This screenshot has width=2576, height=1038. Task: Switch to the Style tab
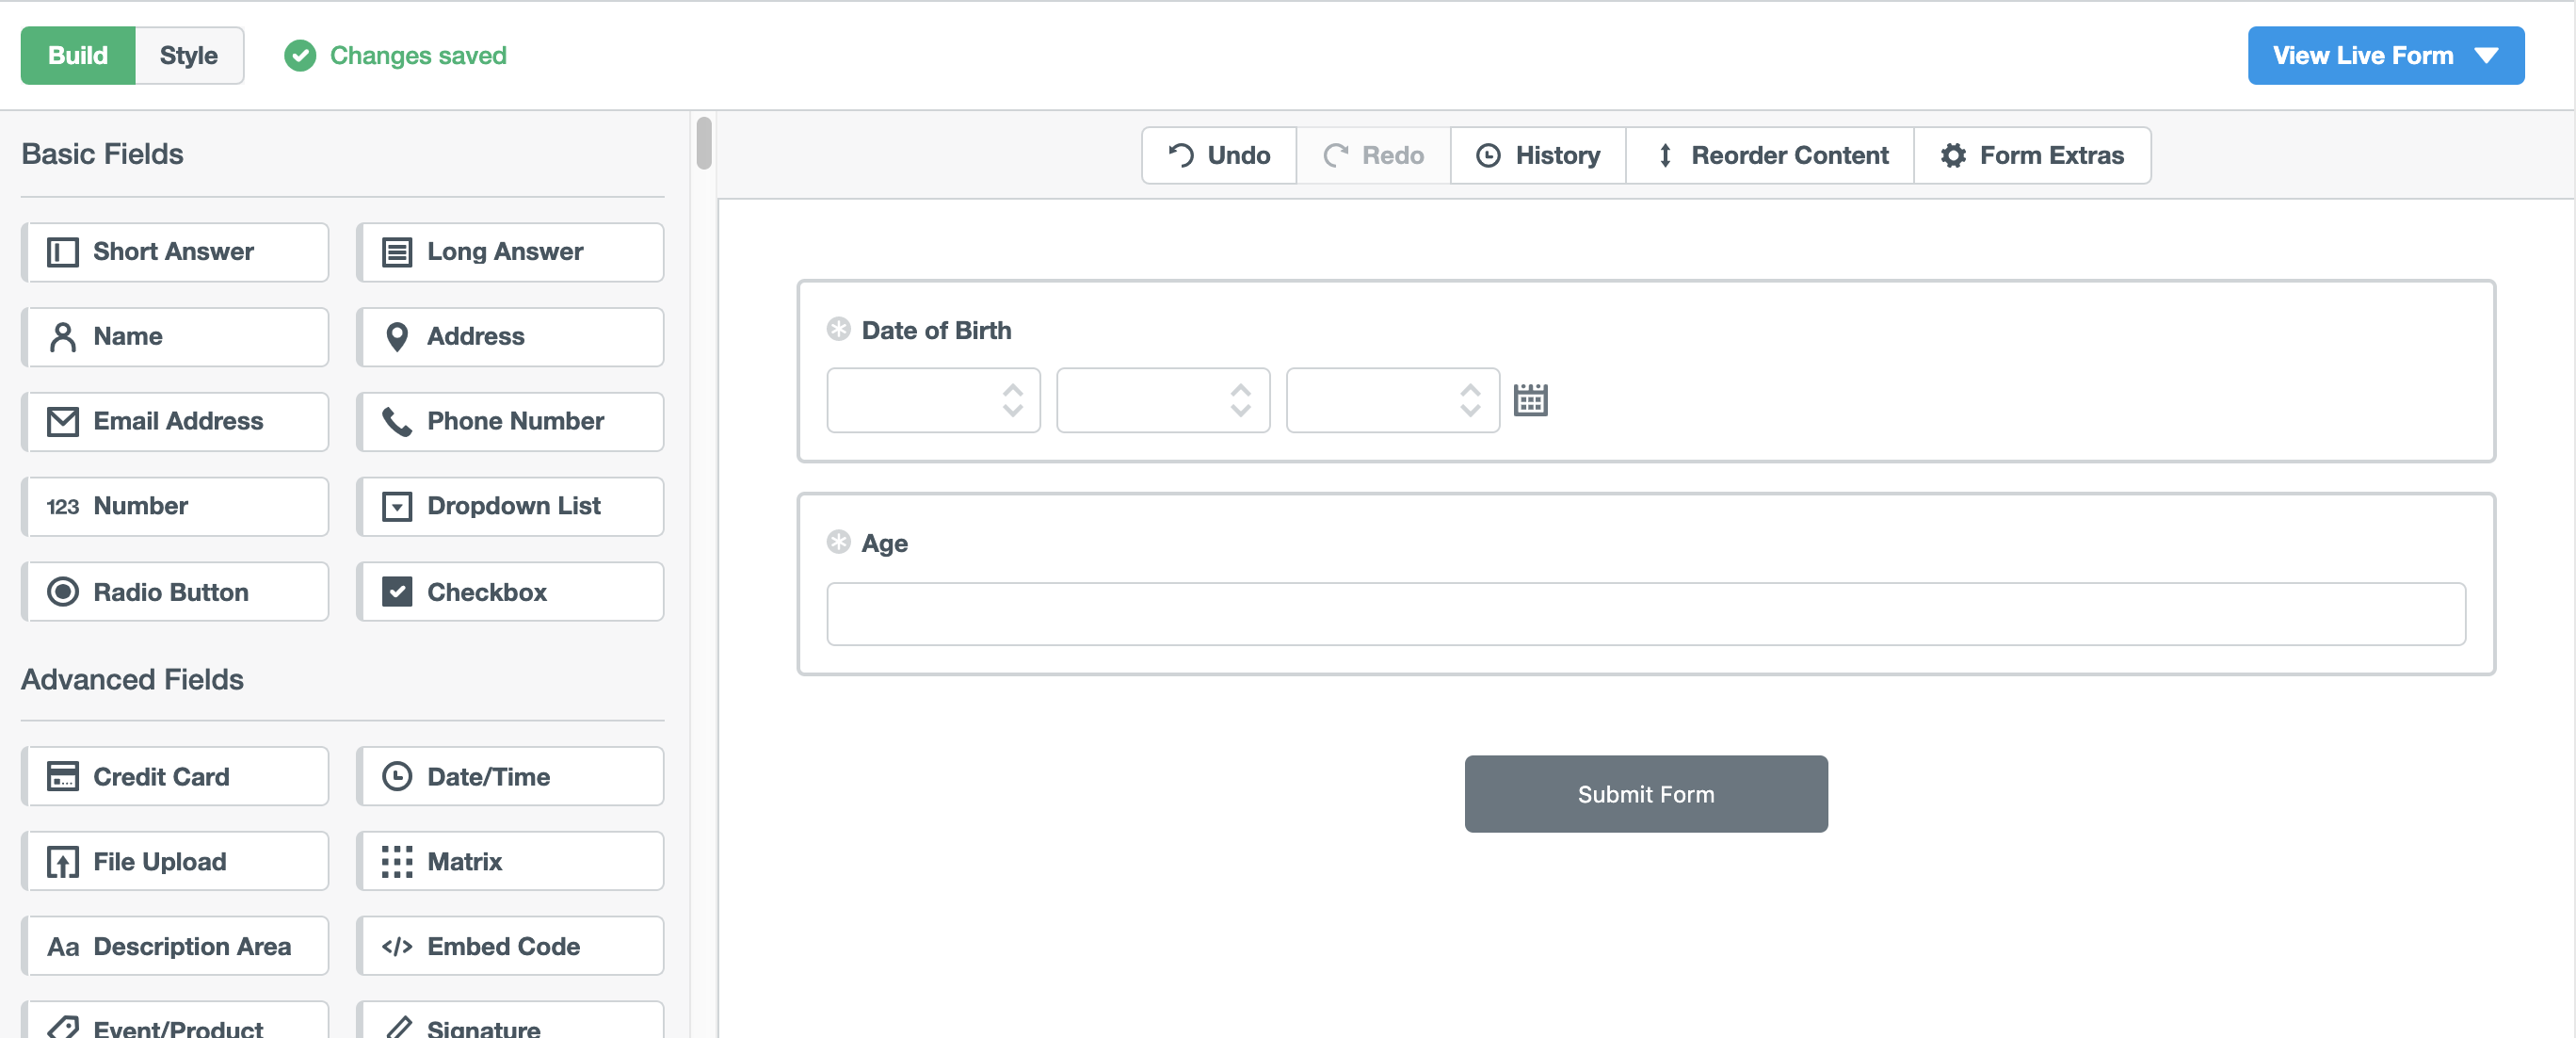[188, 55]
